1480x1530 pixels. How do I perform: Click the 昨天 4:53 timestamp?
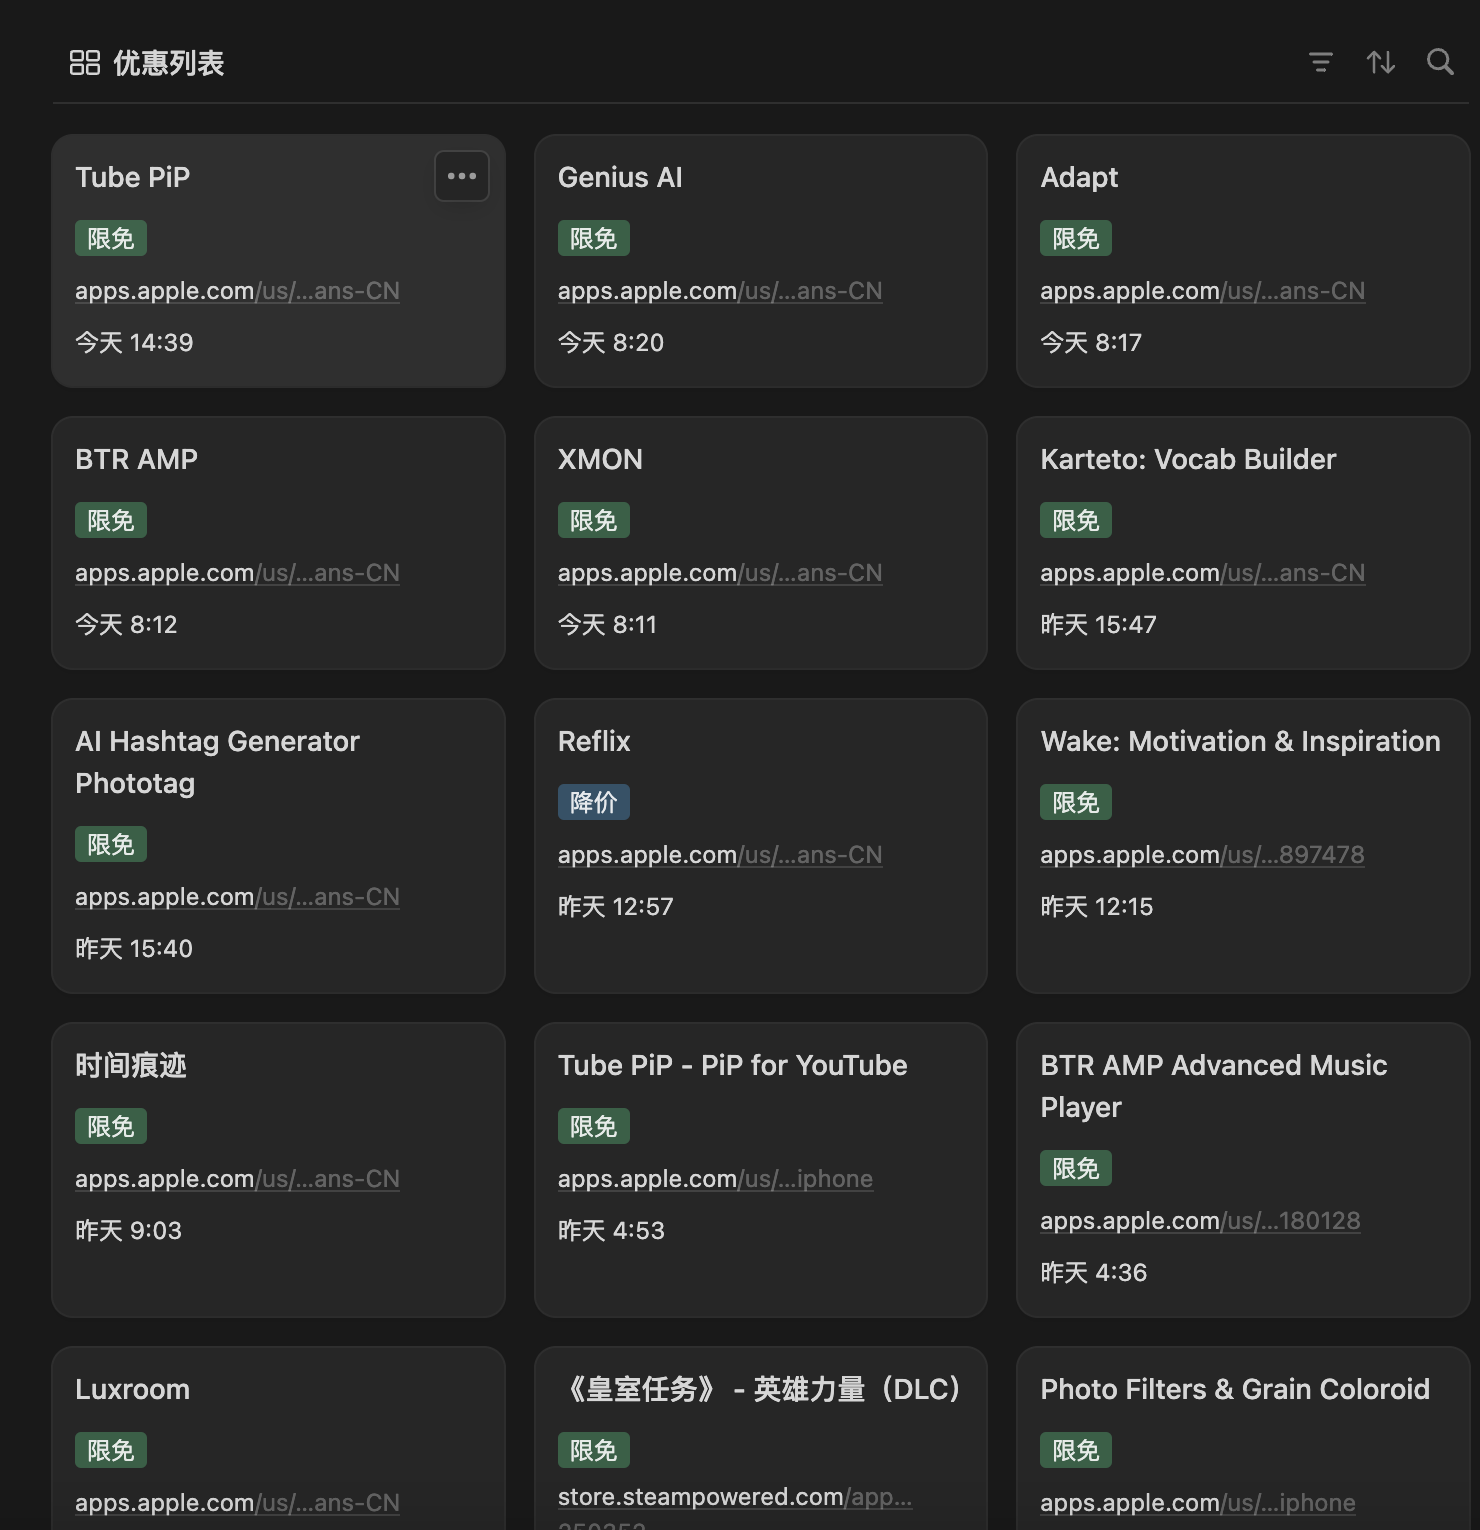[x=611, y=1231]
